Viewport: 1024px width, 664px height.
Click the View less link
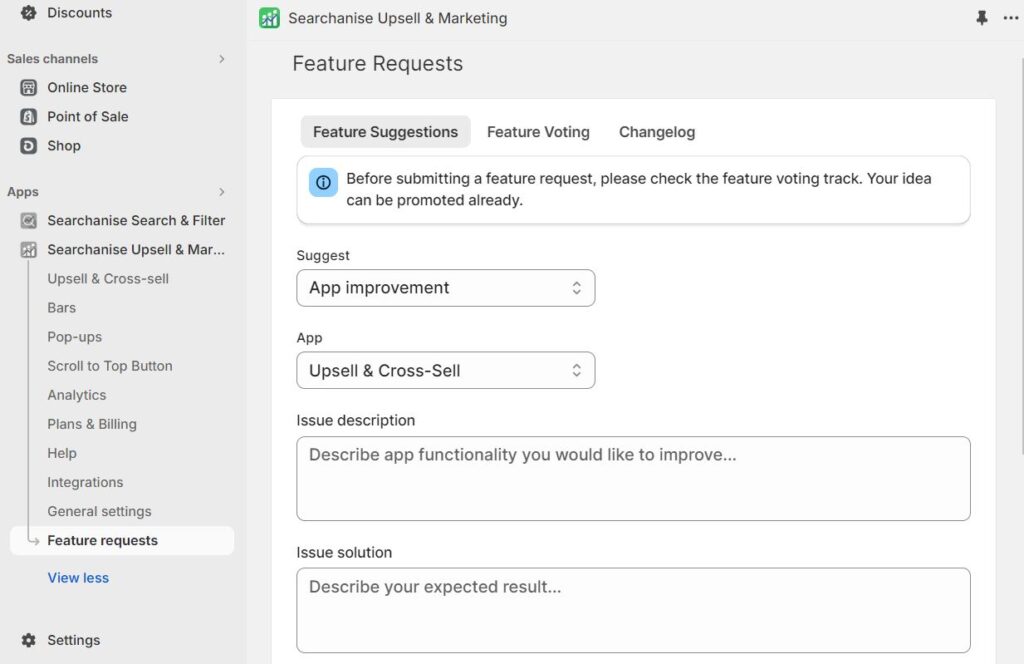[x=78, y=577]
